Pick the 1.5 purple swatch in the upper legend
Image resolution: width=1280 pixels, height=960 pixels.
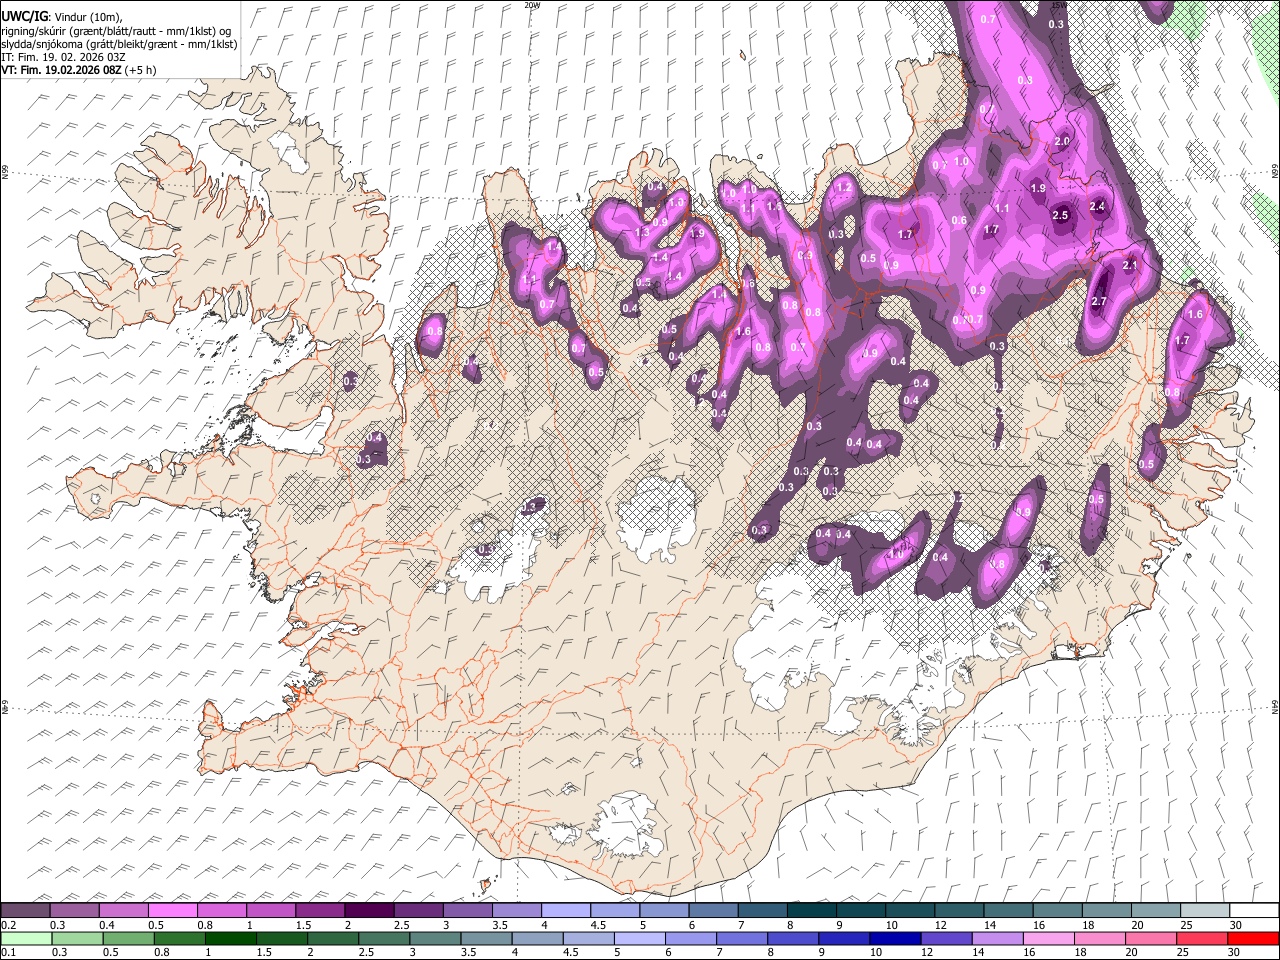click(x=320, y=910)
